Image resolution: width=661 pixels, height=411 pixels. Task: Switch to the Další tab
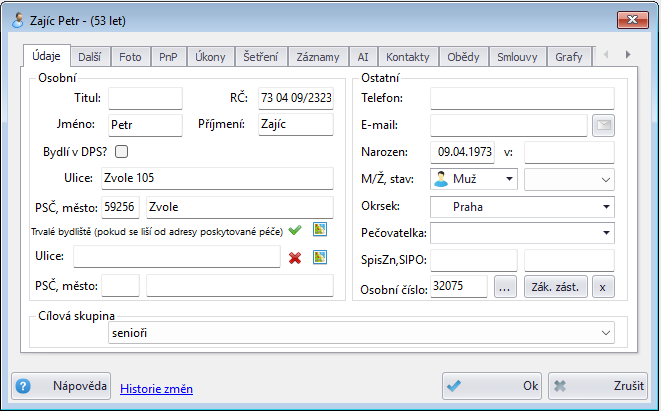(90, 57)
